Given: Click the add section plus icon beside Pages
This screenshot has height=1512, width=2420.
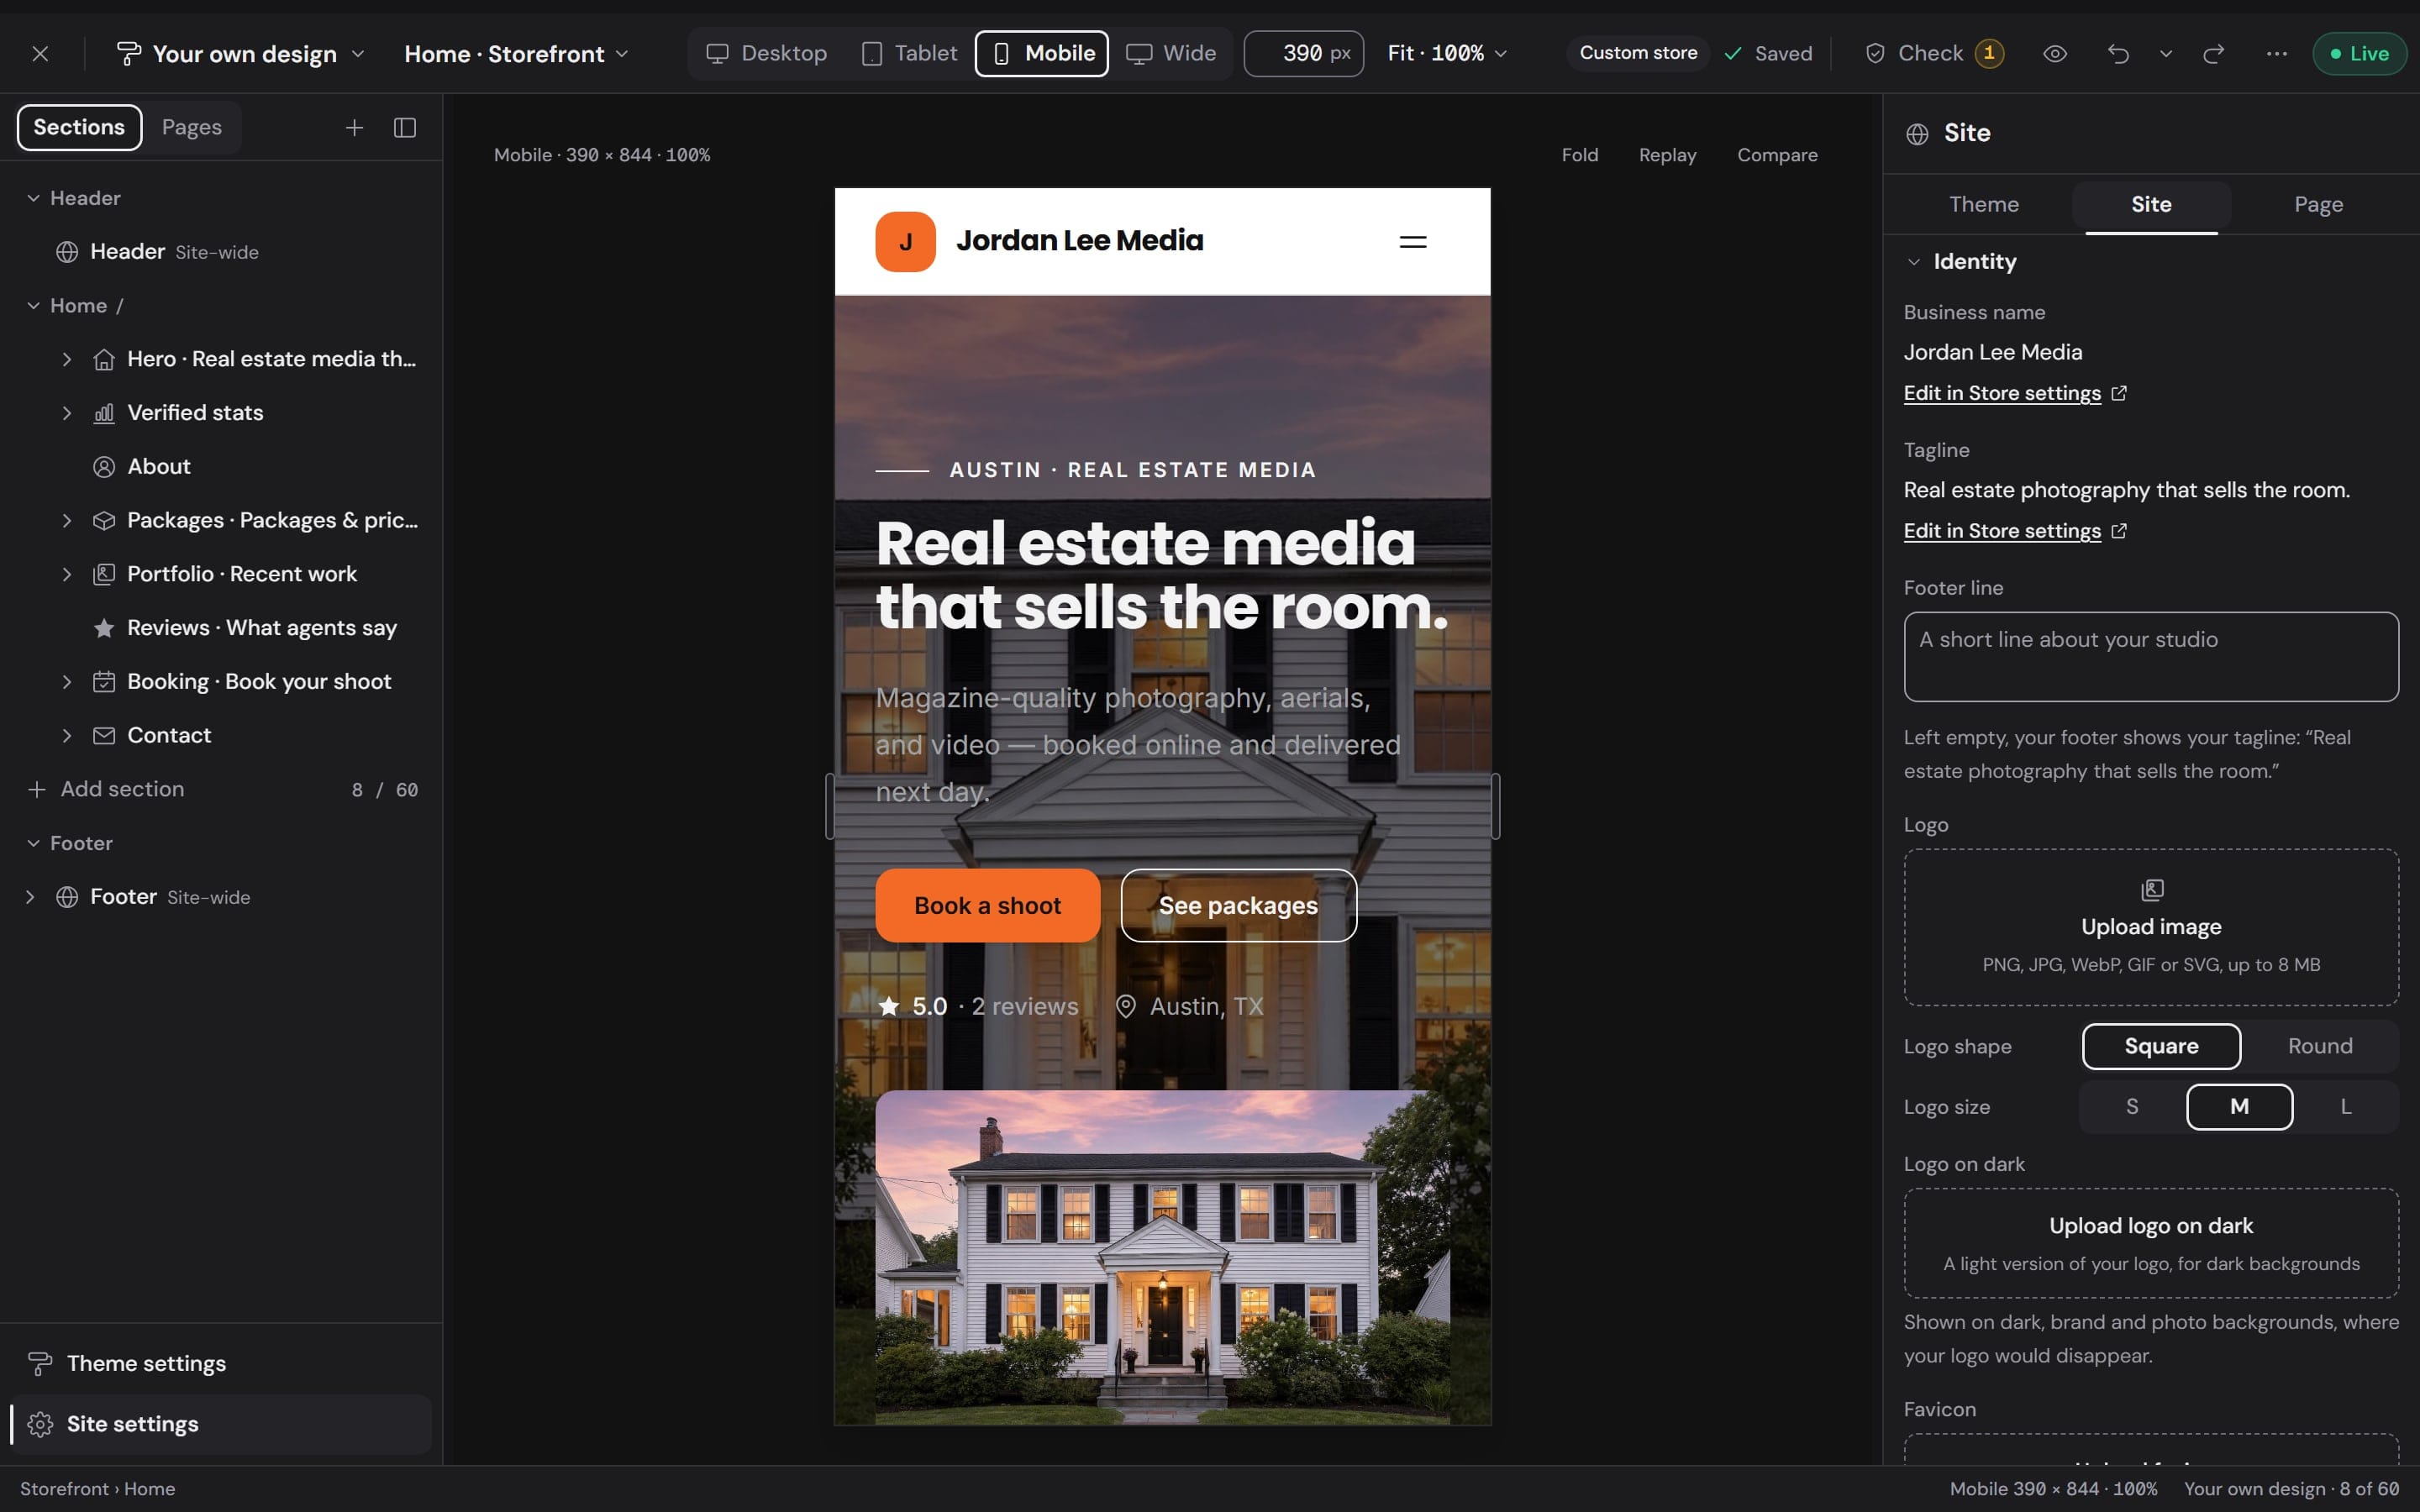Looking at the screenshot, I should pos(354,128).
